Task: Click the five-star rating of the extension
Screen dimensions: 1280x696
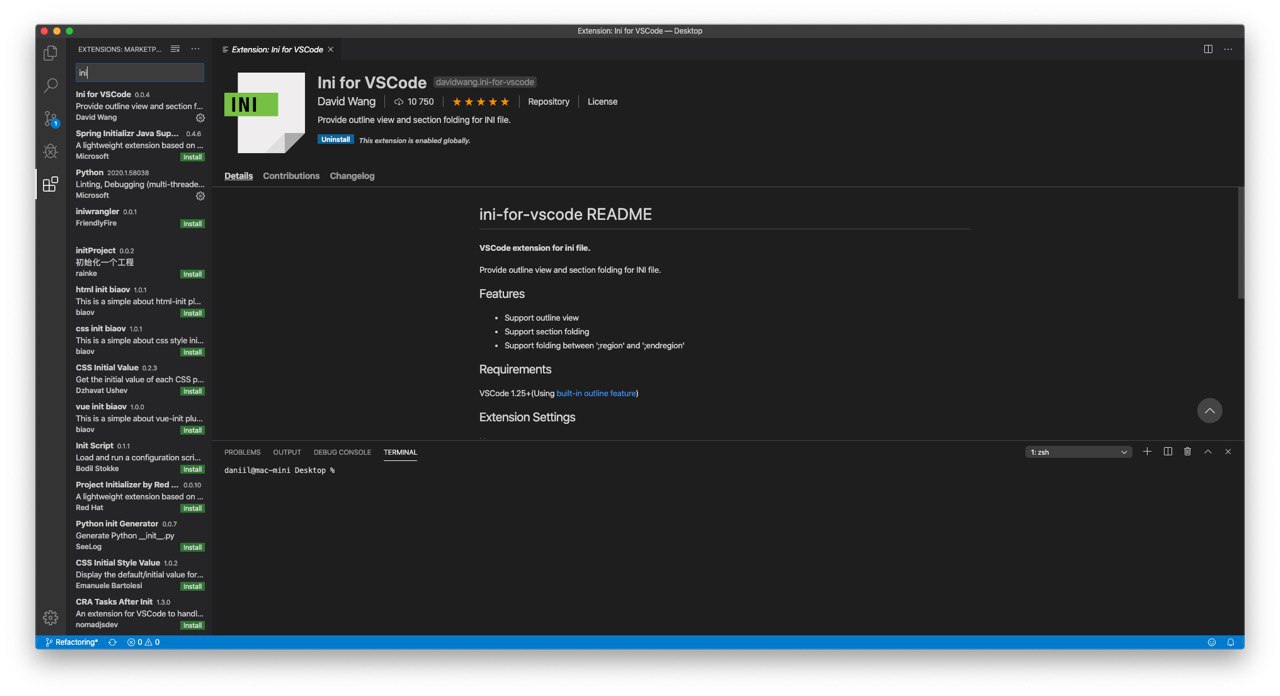Action: pos(480,102)
